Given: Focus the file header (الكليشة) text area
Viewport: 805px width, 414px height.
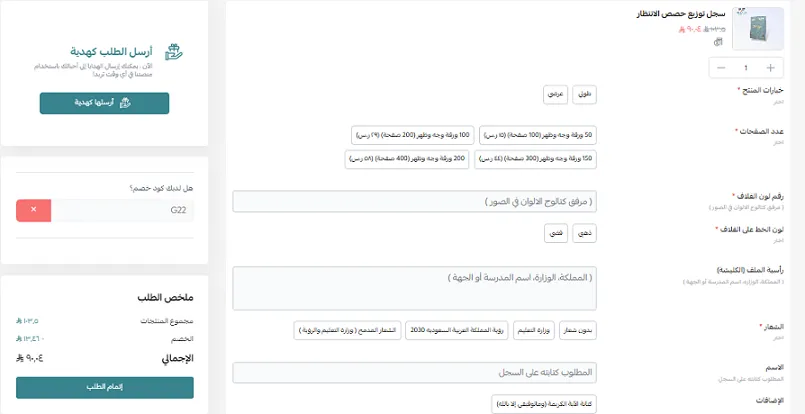Looking at the screenshot, I should 414,288.
